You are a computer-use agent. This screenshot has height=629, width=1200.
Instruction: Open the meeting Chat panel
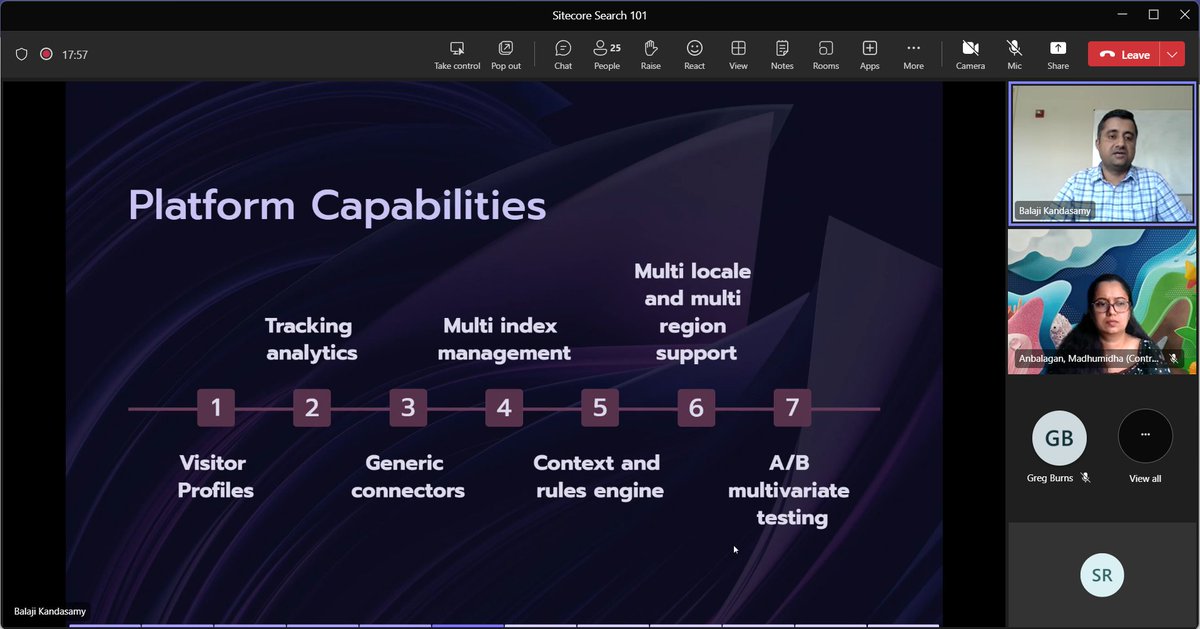click(563, 55)
